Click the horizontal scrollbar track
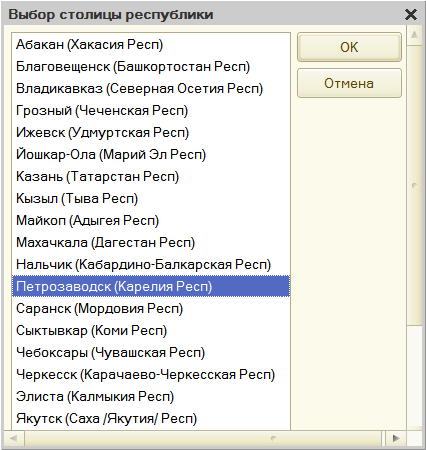The image size is (426, 450). coord(203,438)
